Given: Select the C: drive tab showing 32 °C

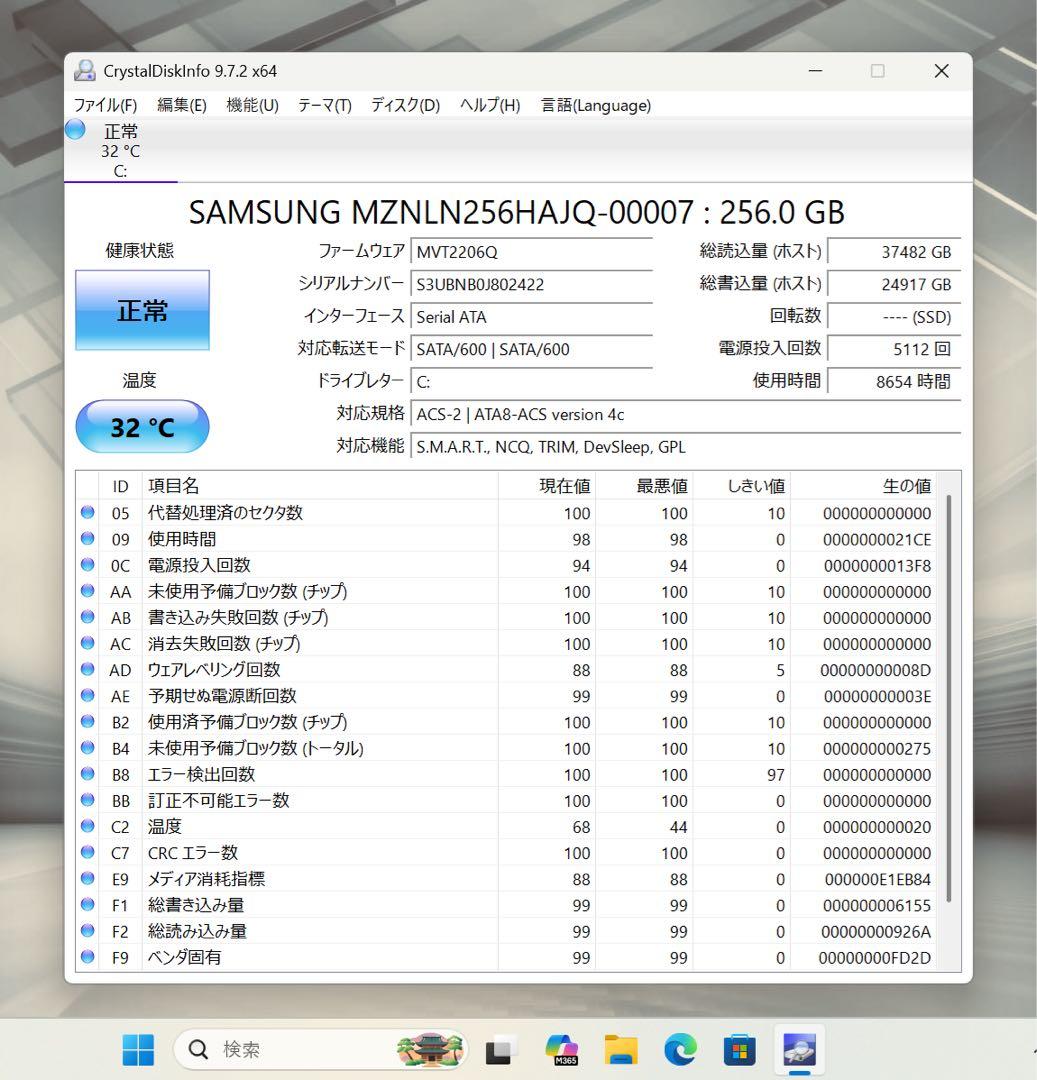Looking at the screenshot, I should (120, 150).
